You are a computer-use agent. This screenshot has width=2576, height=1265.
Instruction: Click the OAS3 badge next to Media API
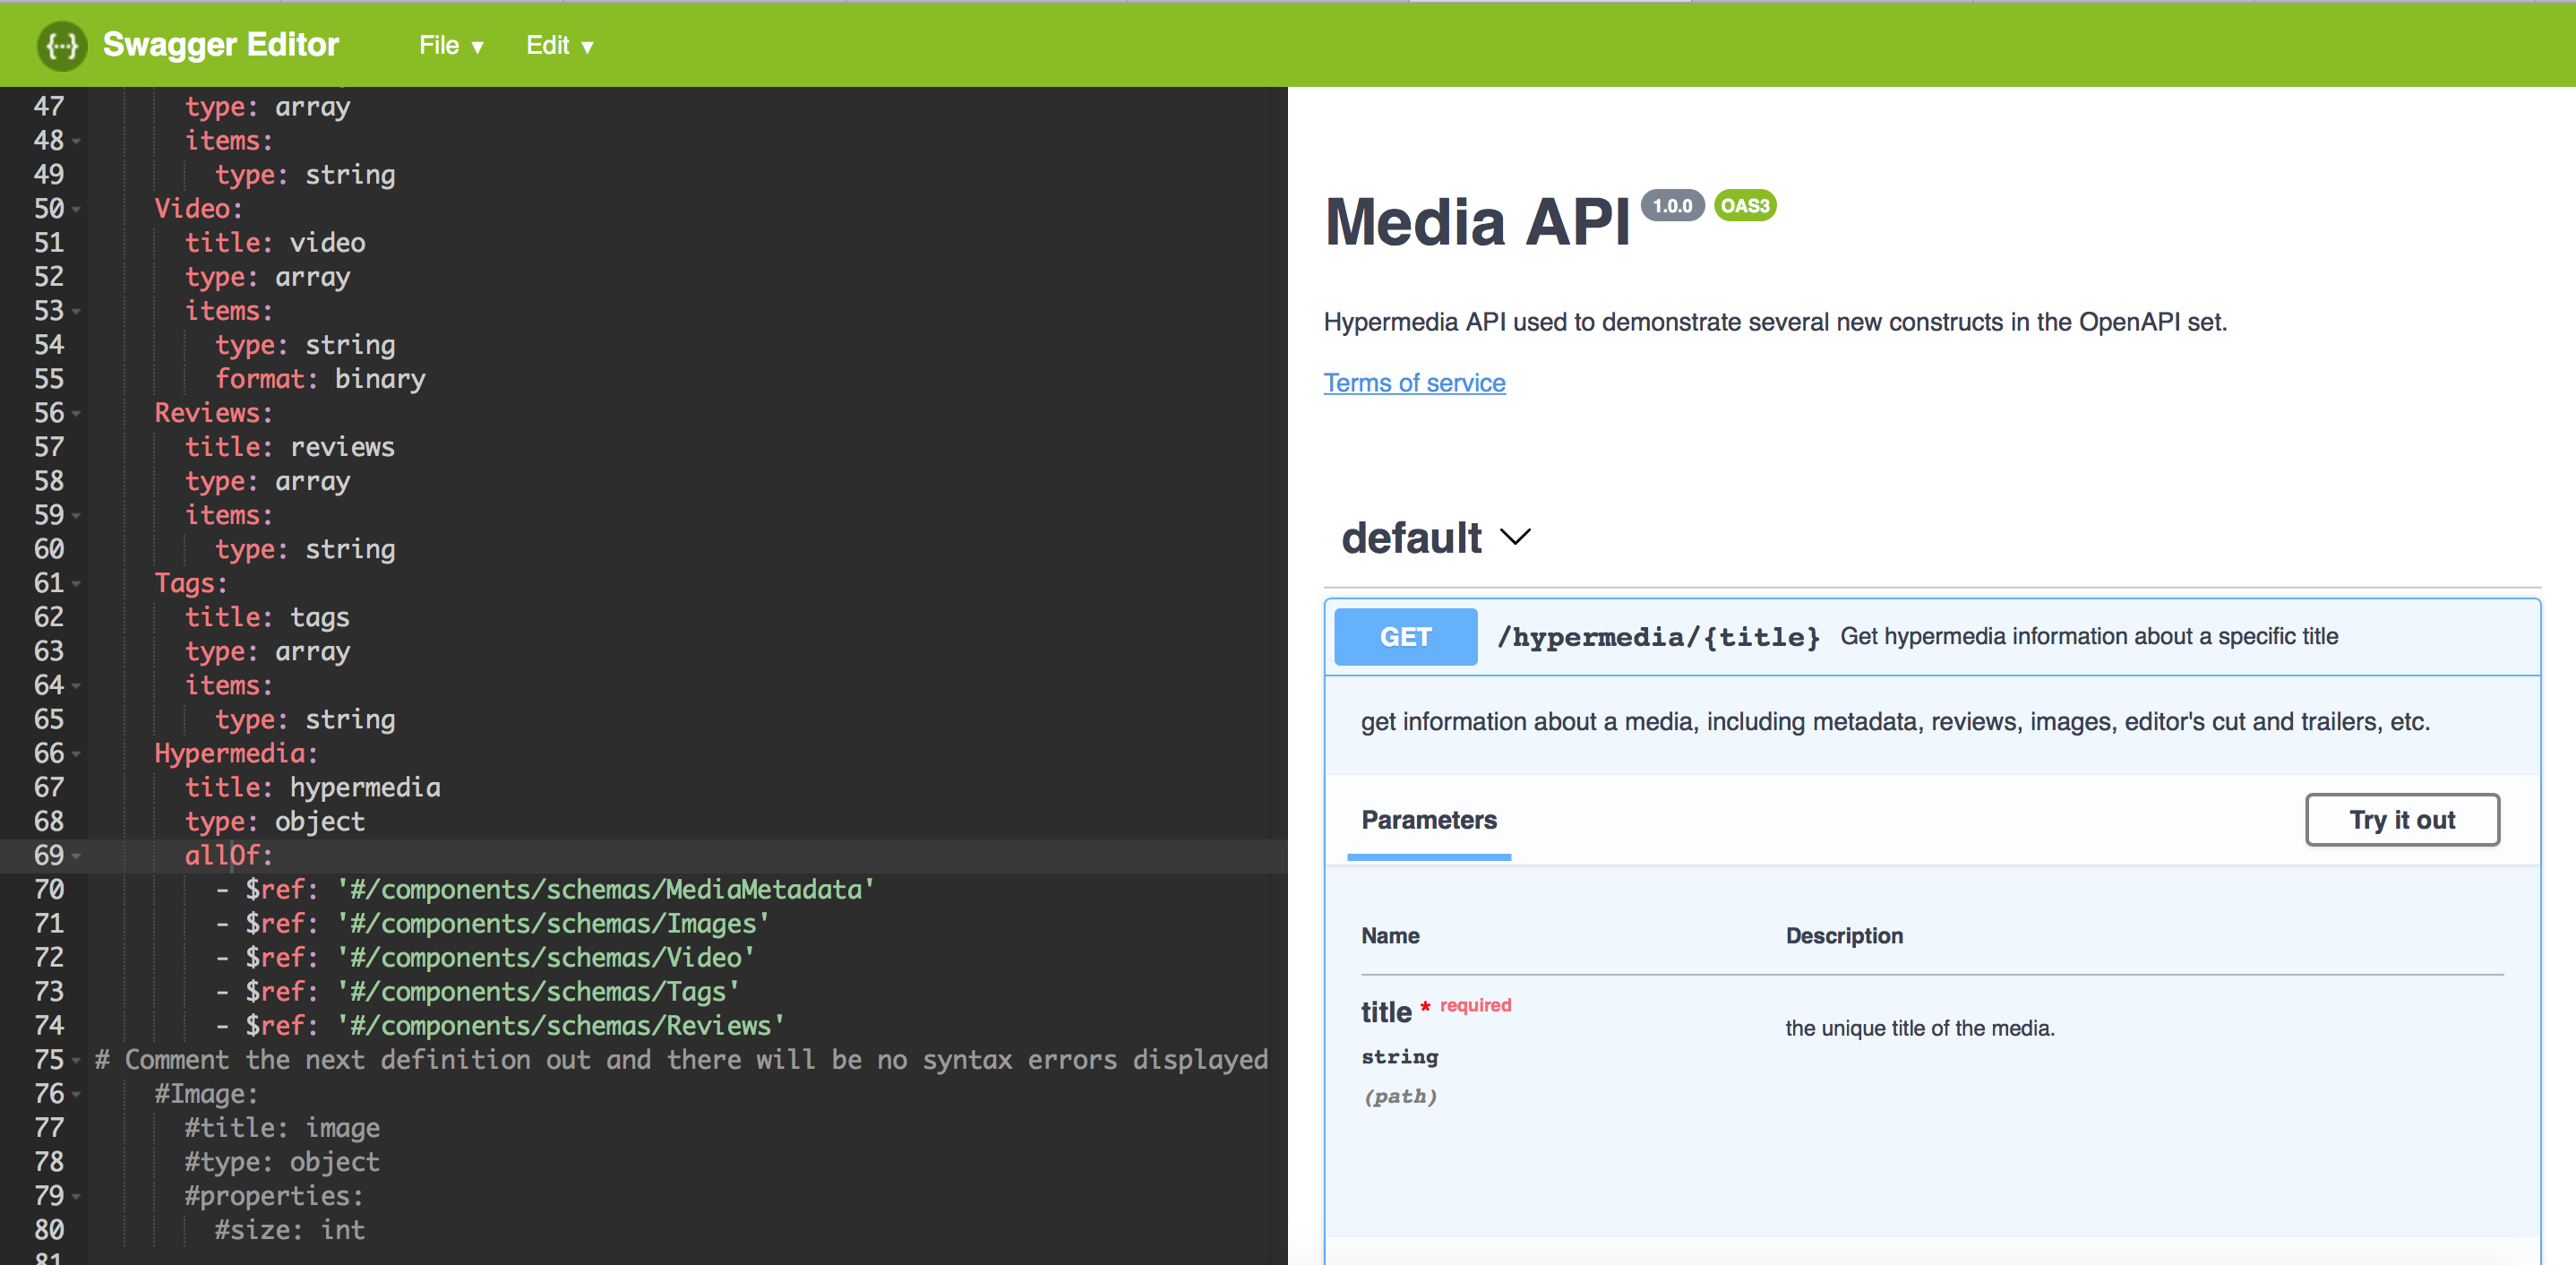(x=1744, y=206)
